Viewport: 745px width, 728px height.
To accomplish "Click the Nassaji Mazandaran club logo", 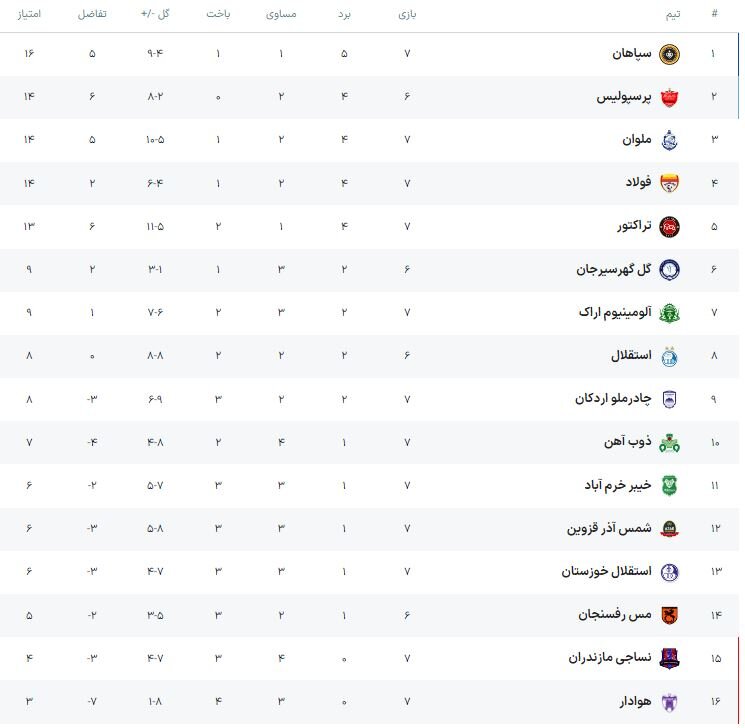I will (x=670, y=657).
